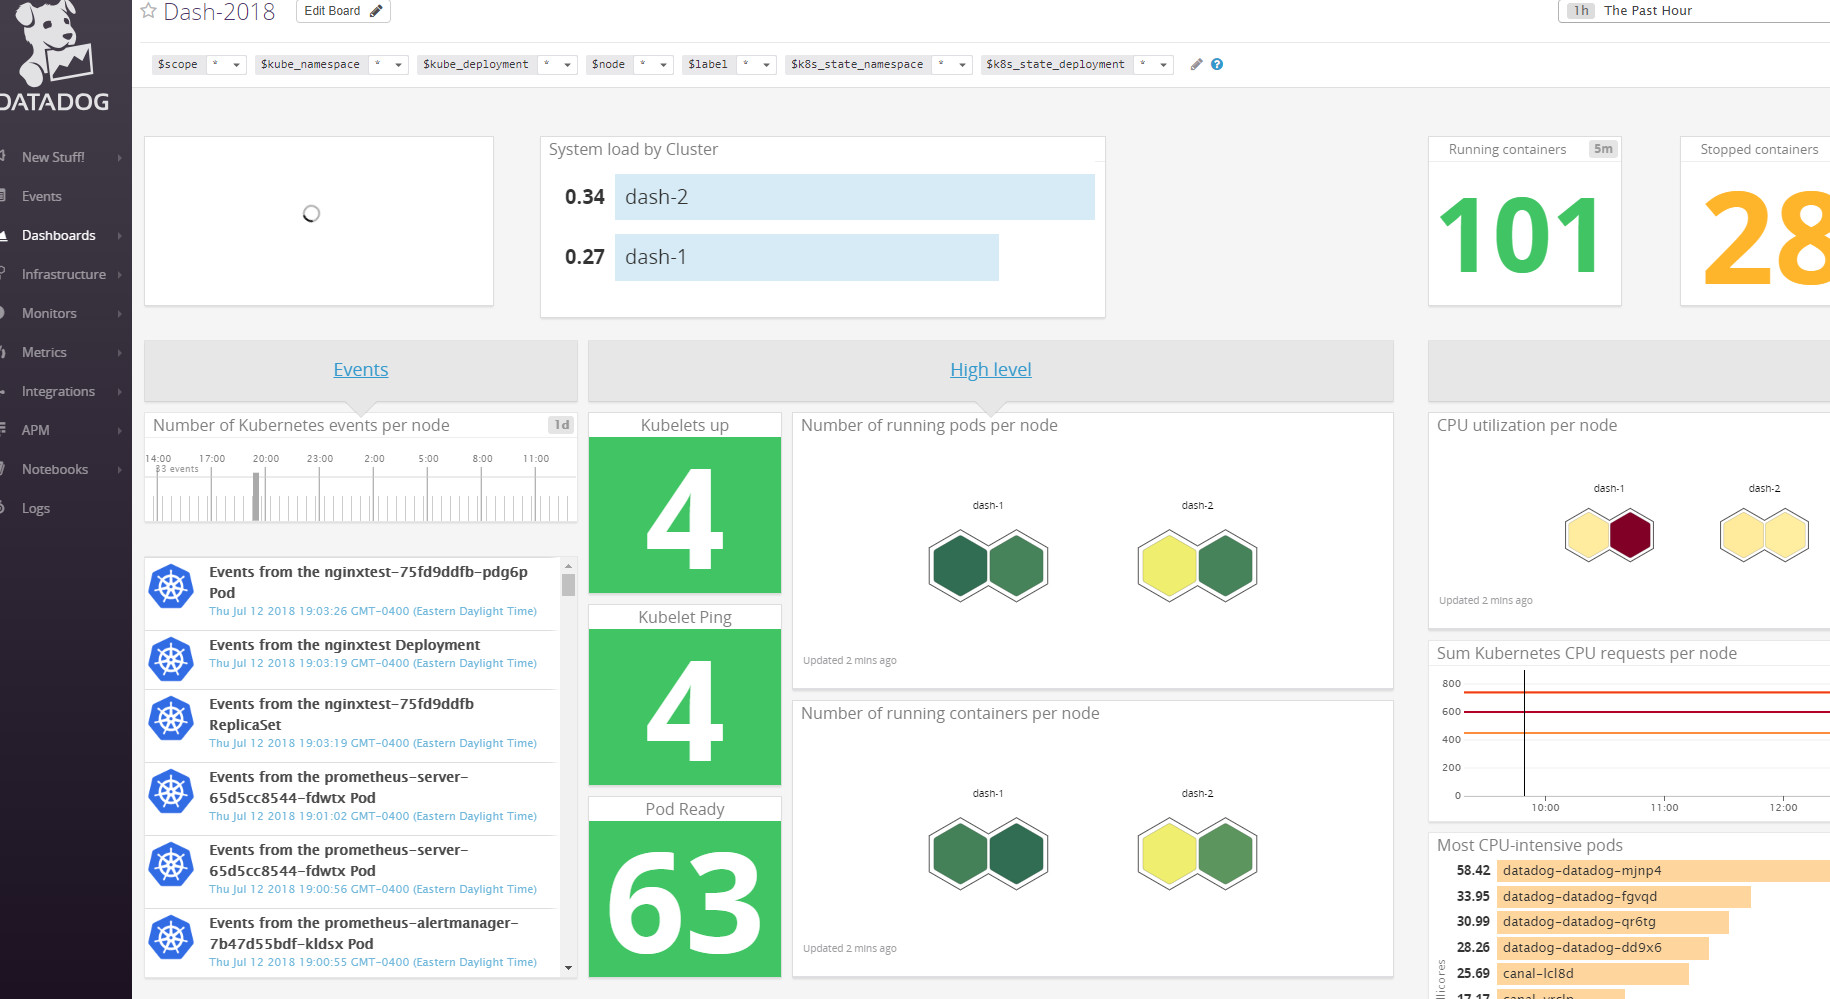The width and height of the screenshot is (1830, 999).
Task: Click the dark red dash-1 CPU hexagon
Action: (x=1630, y=535)
